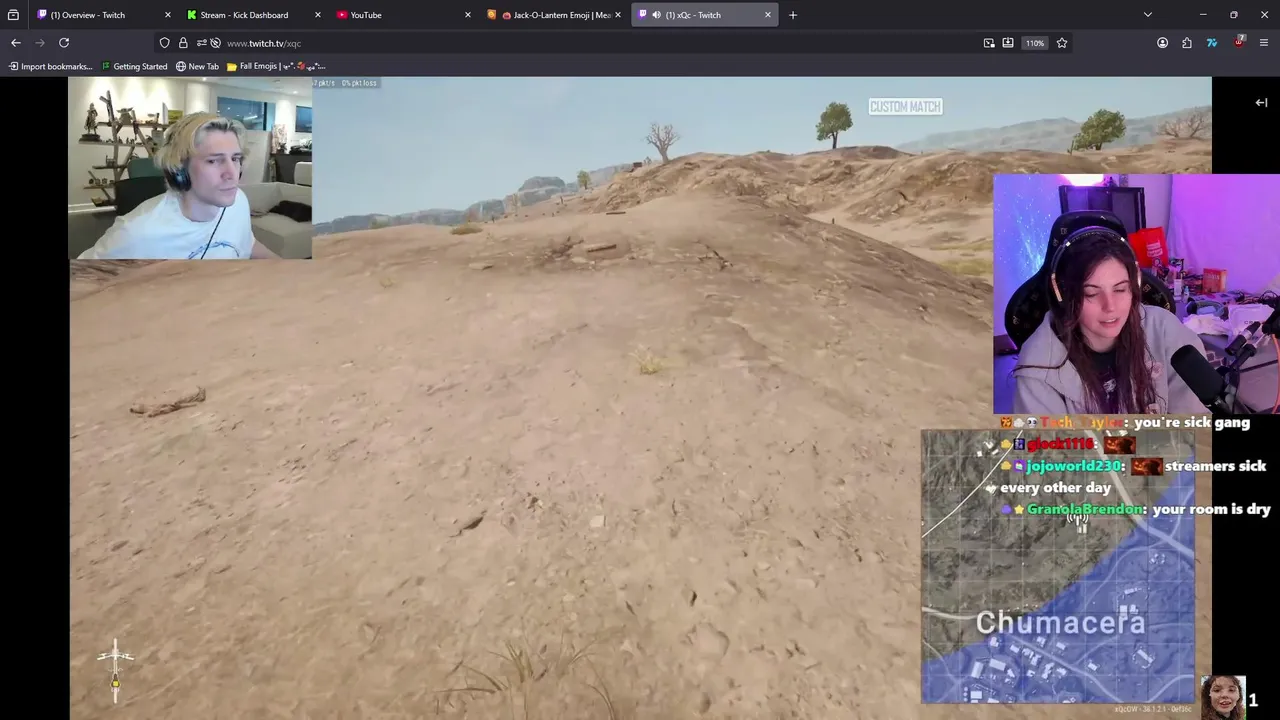The width and height of the screenshot is (1280, 720).
Task: Go forward to the next page
Action: [x=40, y=43]
